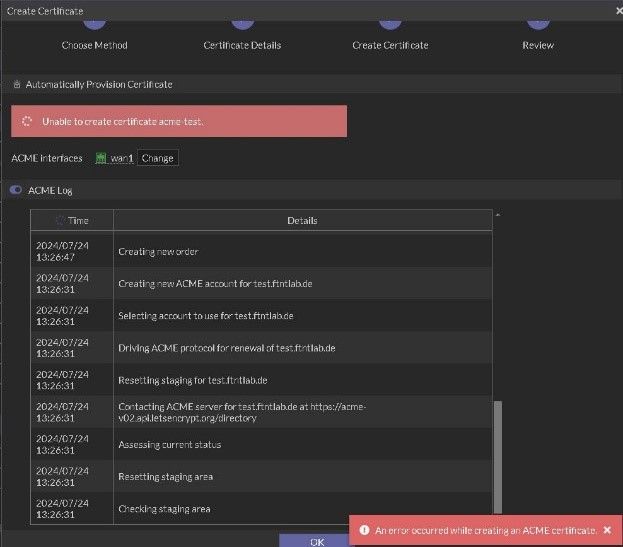Select the 'Contacting ACME server' log entry
The height and width of the screenshot is (547, 623).
point(261,412)
